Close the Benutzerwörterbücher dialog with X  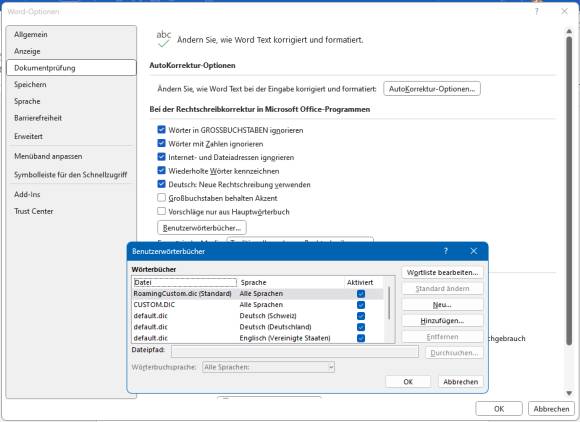click(x=473, y=251)
